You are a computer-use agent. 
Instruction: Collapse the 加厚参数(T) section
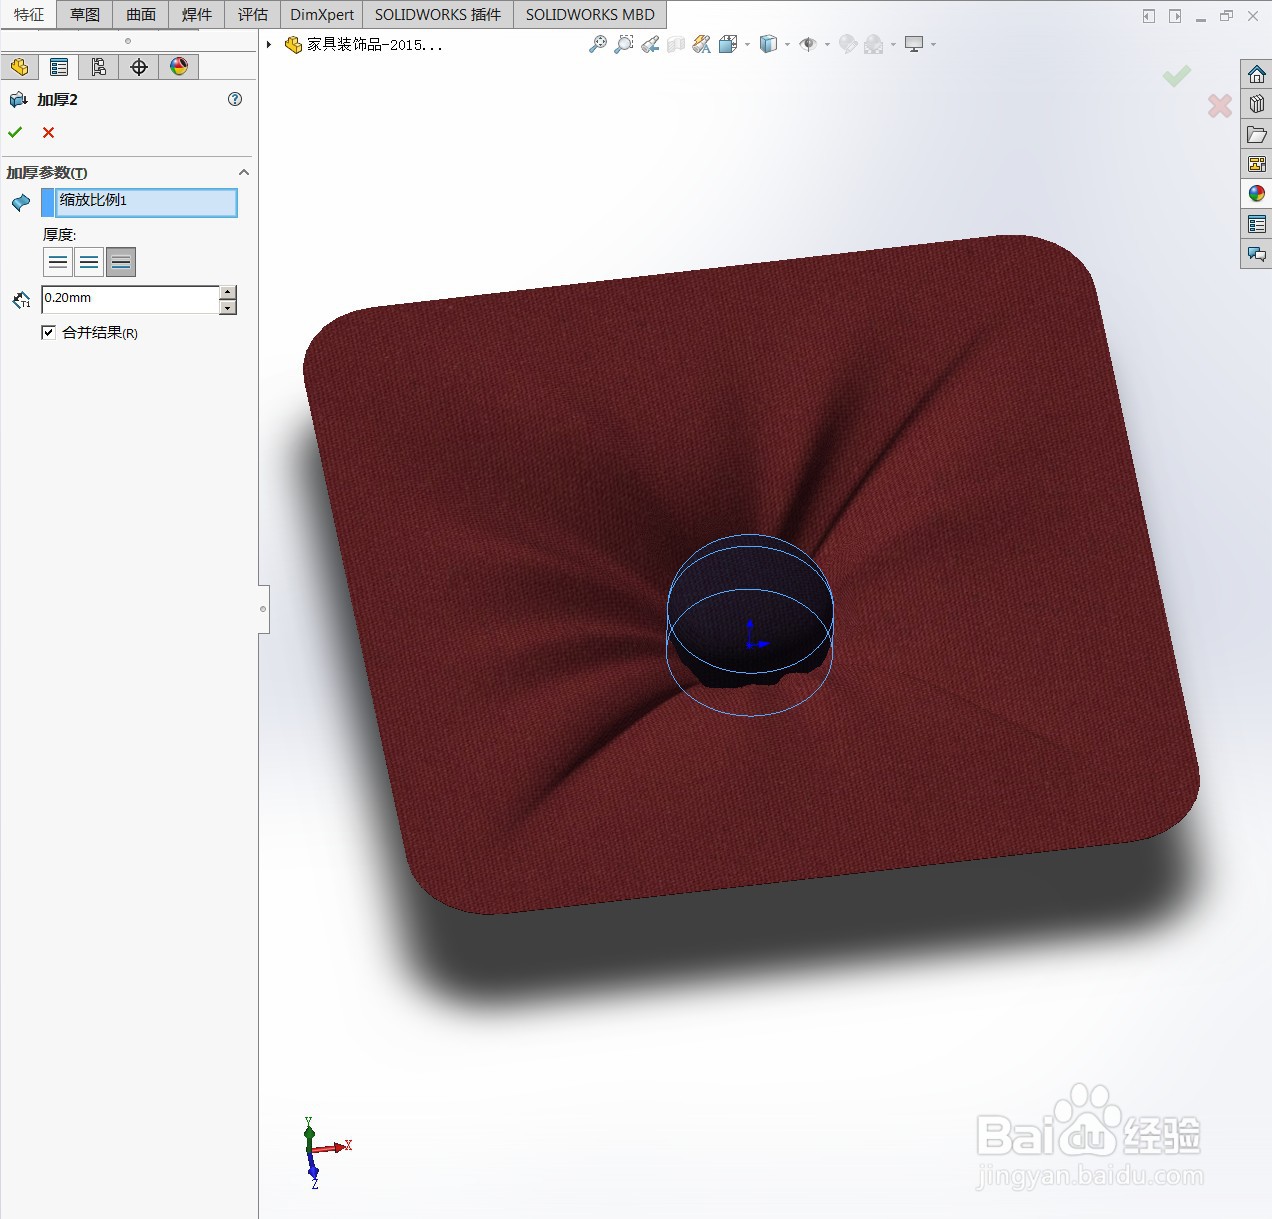click(x=243, y=172)
